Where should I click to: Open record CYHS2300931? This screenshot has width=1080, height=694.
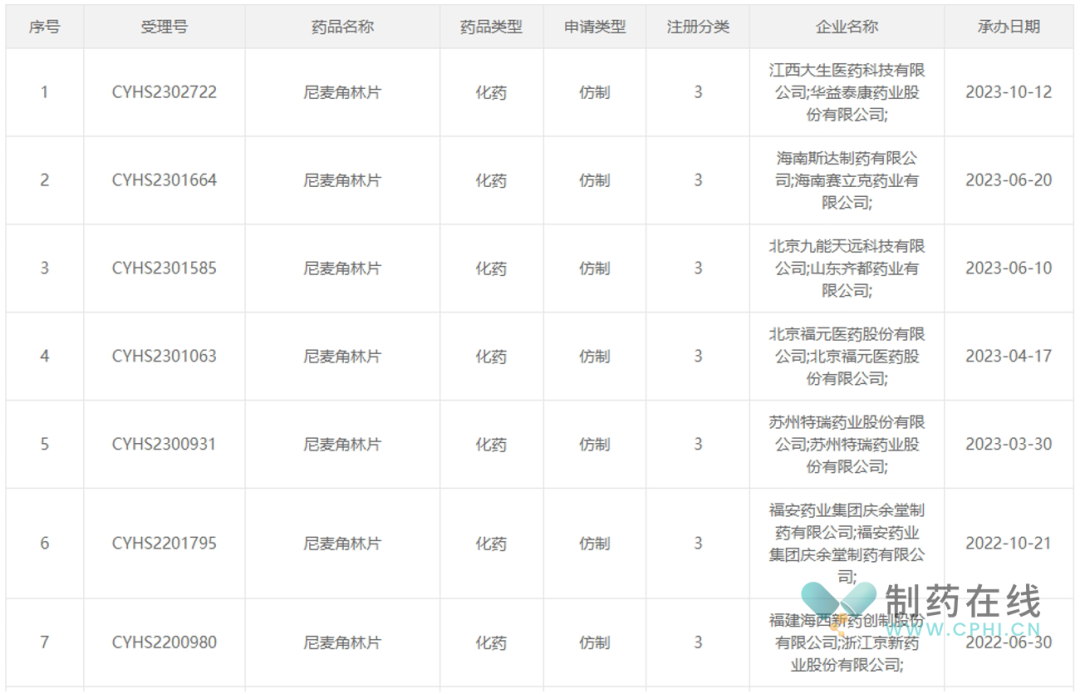(164, 444)
